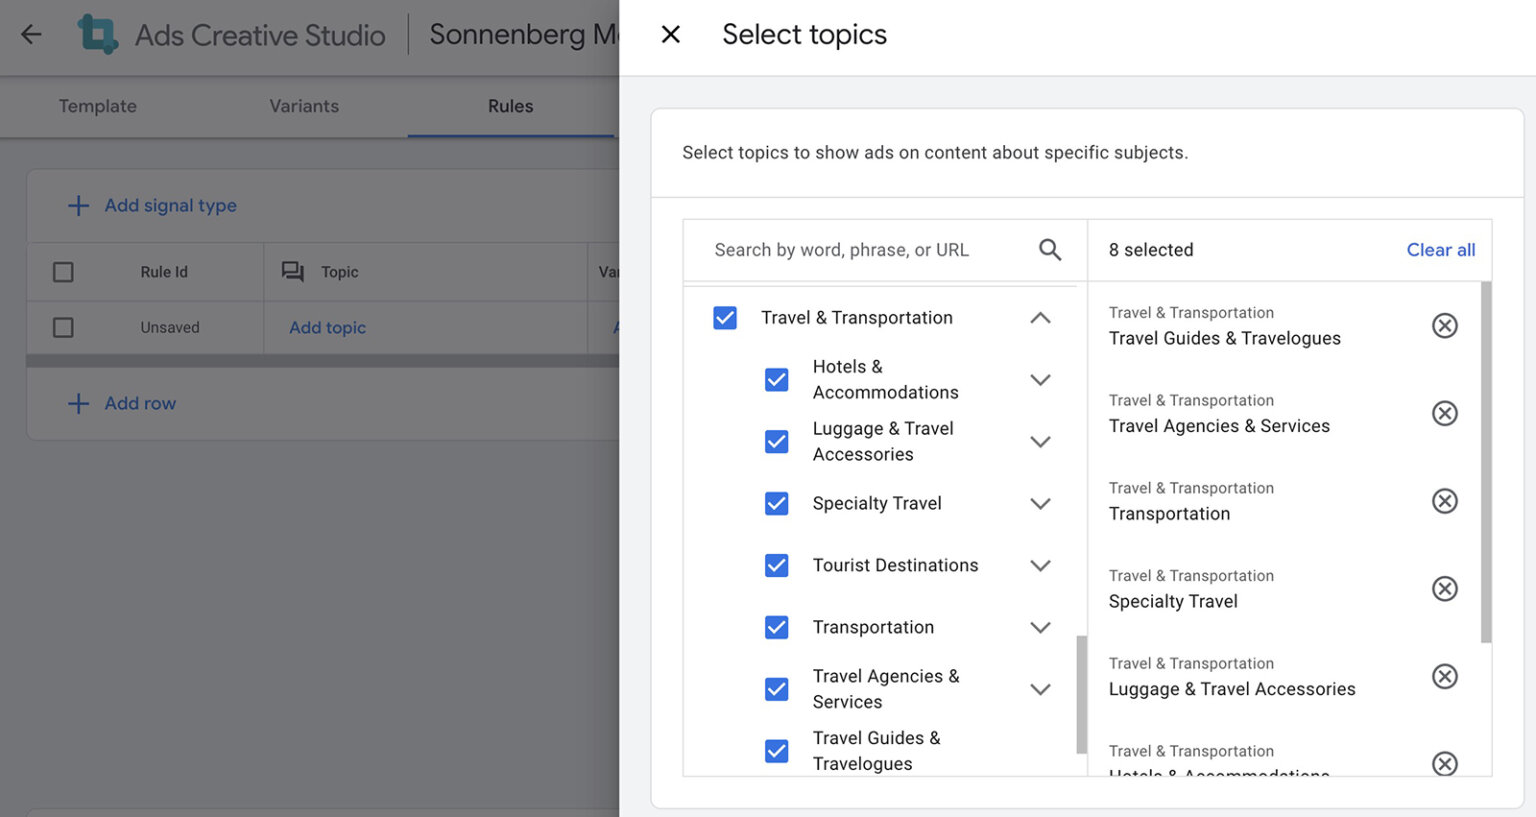Expand Luggage & Travel Accessories subtopics
This screenshot has height=817, width=1536.
tap(1040, 441)
